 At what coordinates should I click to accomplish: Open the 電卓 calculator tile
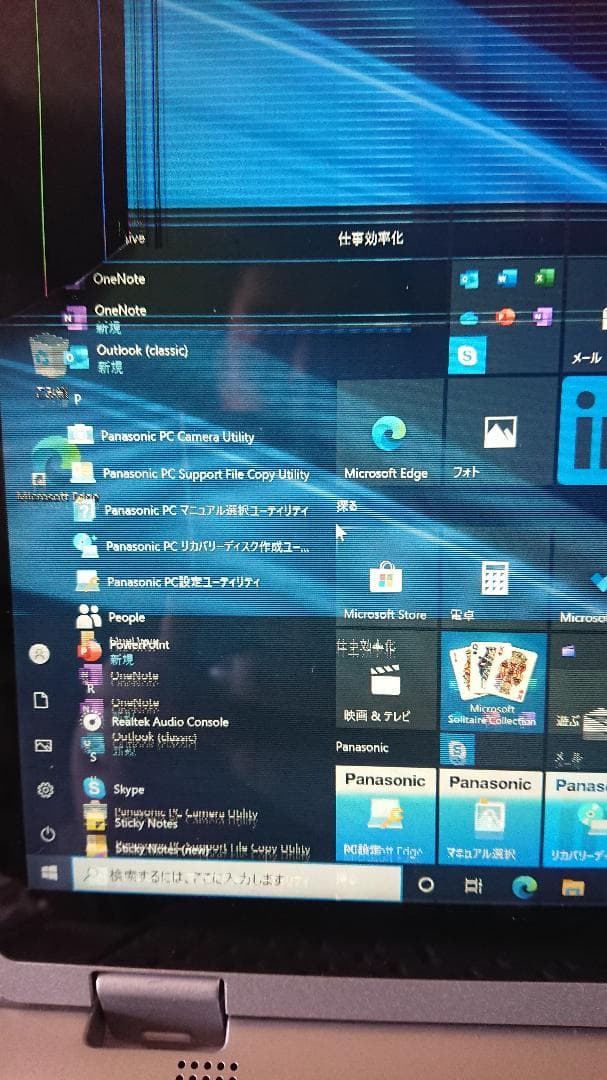(497, 580)
